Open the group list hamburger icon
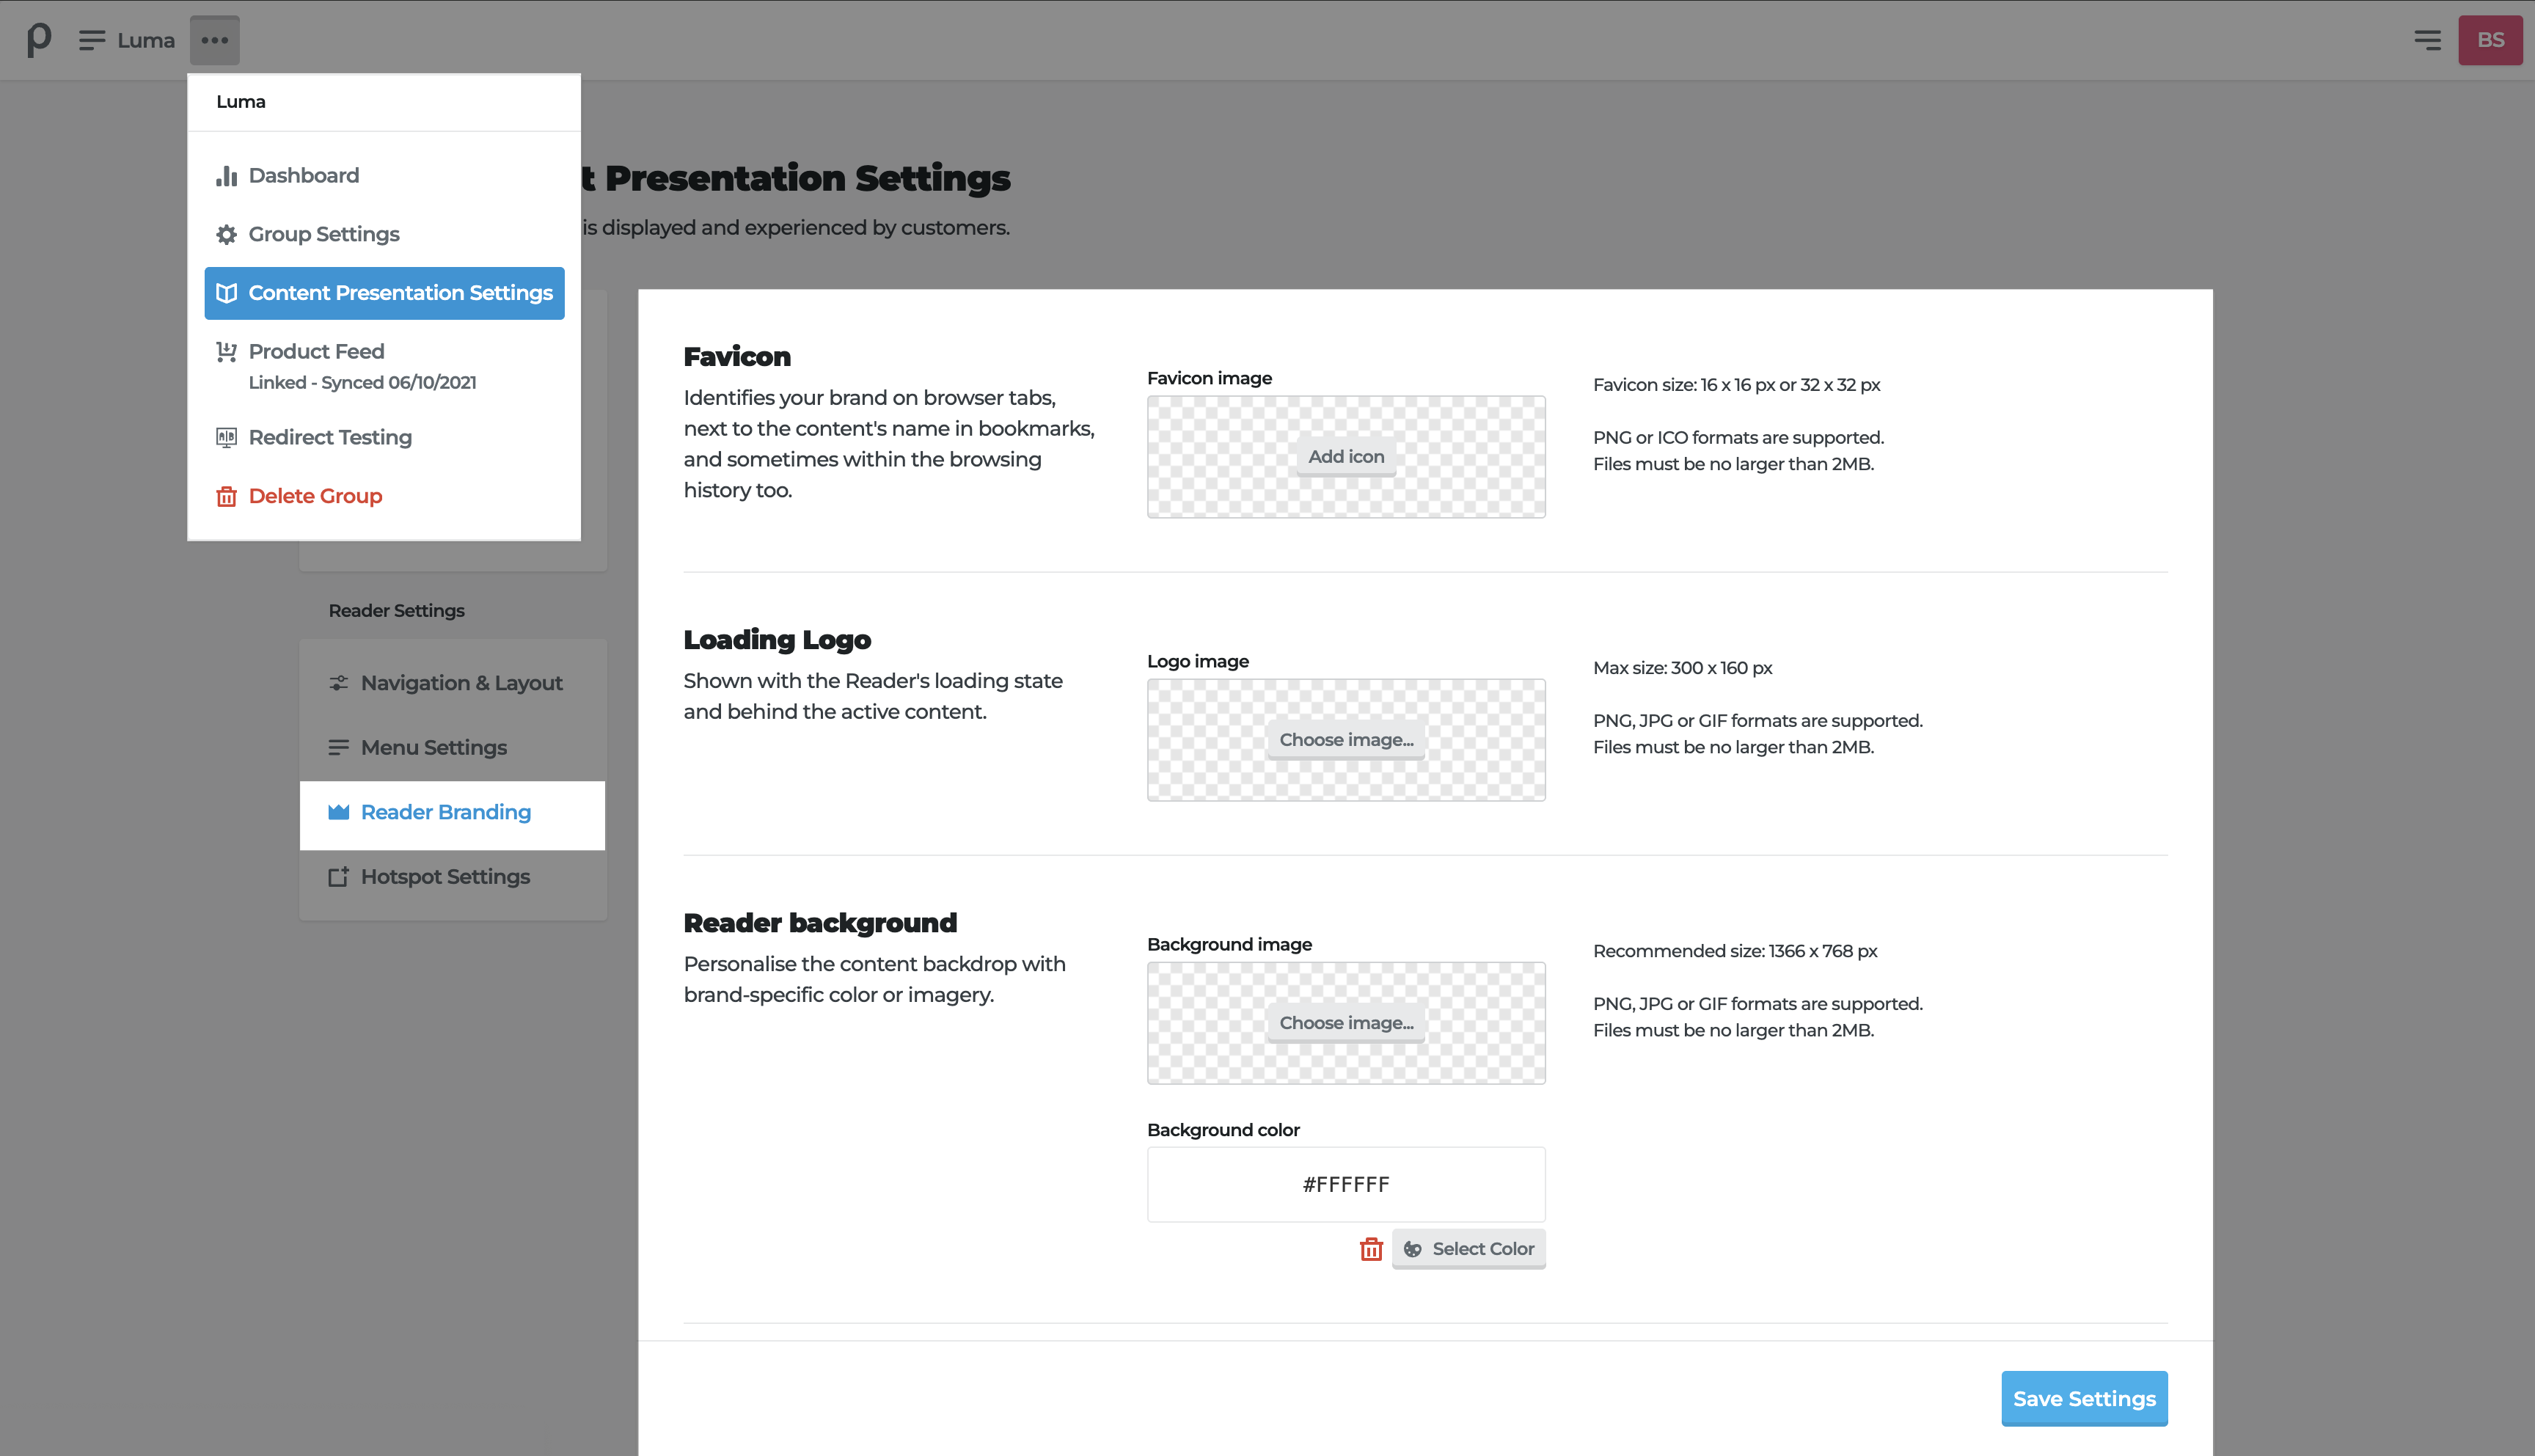2535x1456 pixels. (x=92, y=40)
